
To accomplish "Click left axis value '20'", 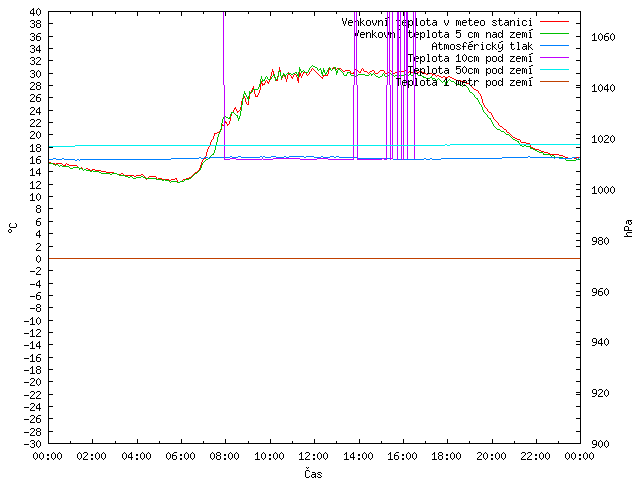I will pyautogui.click(x=36, y=136).
